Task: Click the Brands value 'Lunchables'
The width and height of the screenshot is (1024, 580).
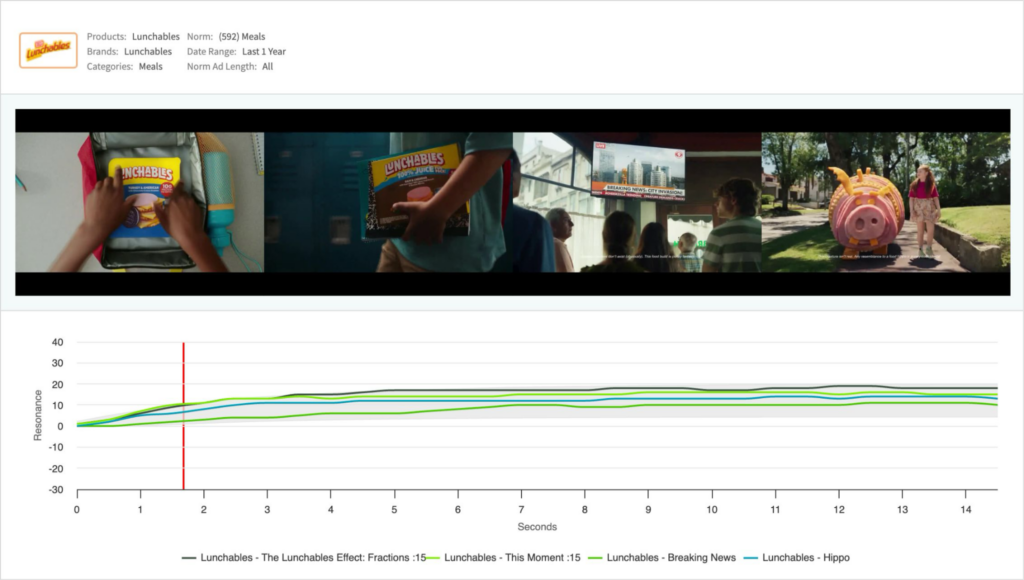Action: click(x=148, y=52)
